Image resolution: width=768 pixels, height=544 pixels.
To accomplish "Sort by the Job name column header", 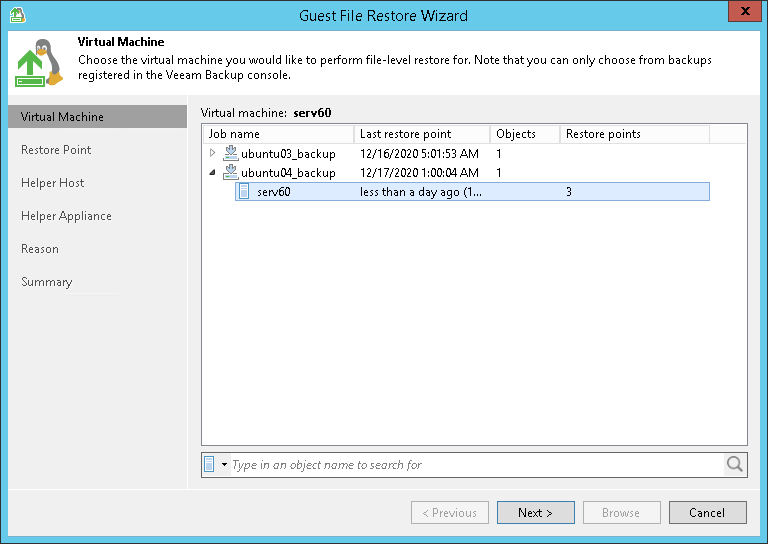I will (x=278, y=134).
